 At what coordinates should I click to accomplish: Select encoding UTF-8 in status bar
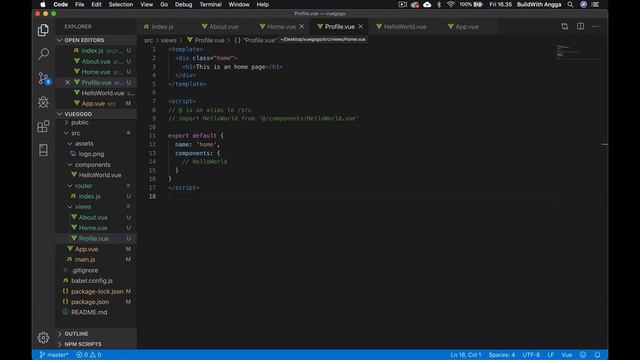531,355
